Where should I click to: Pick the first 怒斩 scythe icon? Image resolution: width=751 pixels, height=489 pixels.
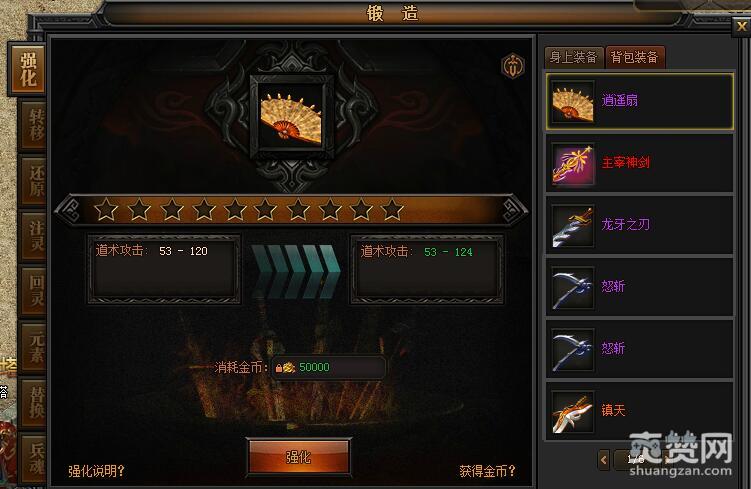pos(573,287)
